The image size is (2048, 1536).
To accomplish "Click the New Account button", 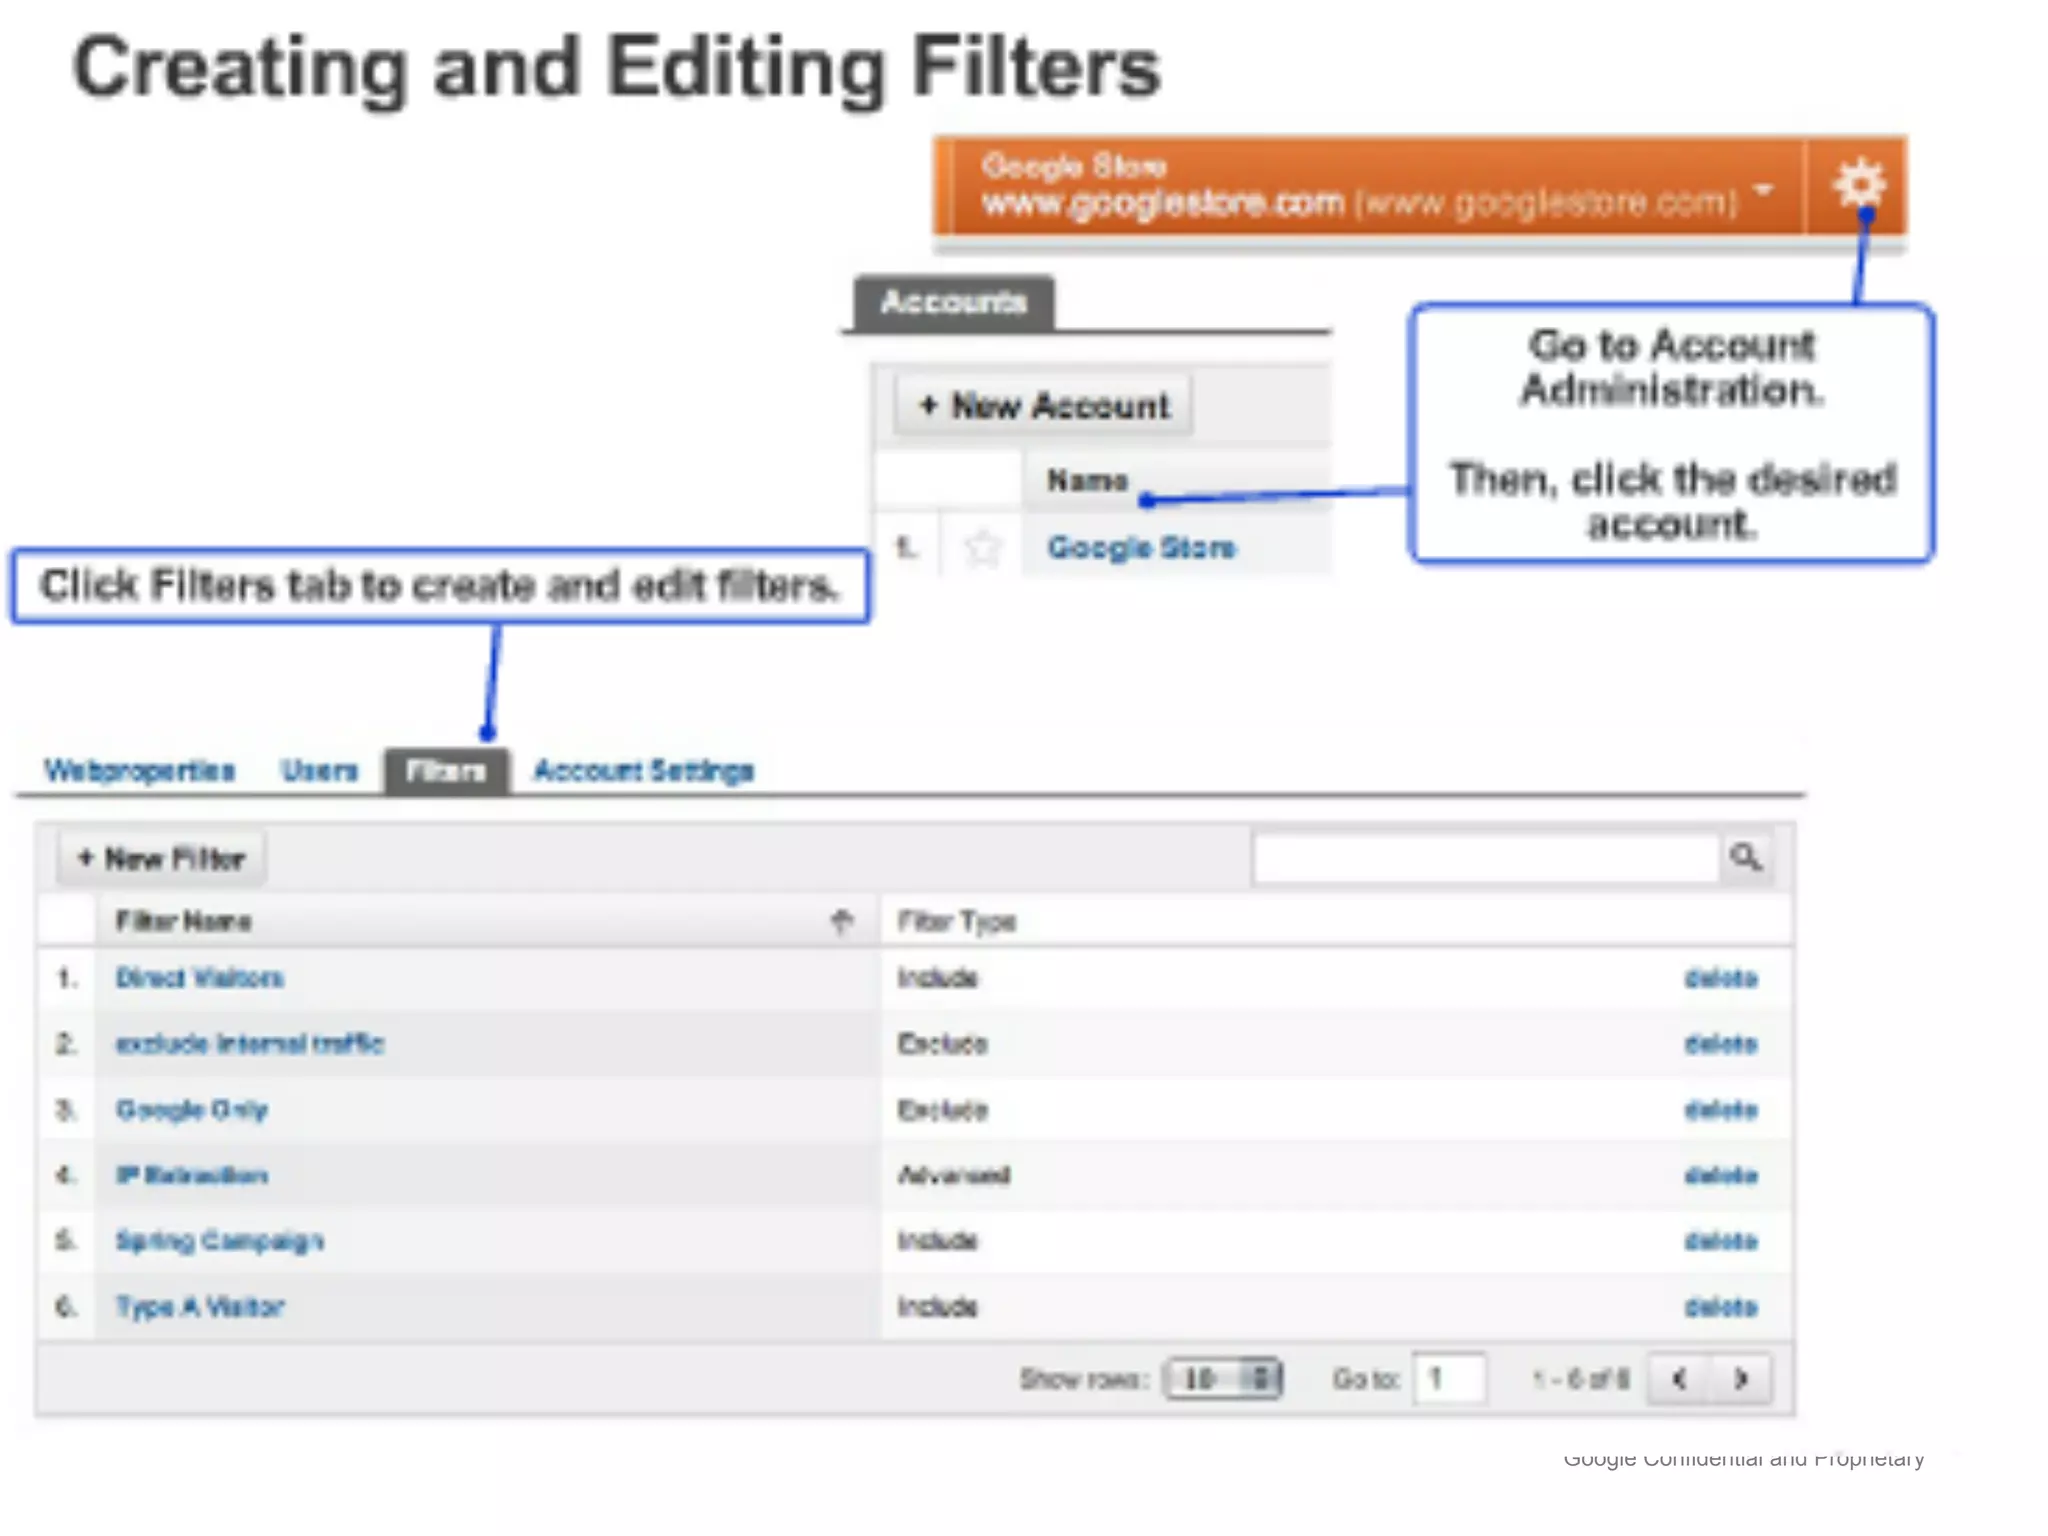I will (x=1043, y=406).
